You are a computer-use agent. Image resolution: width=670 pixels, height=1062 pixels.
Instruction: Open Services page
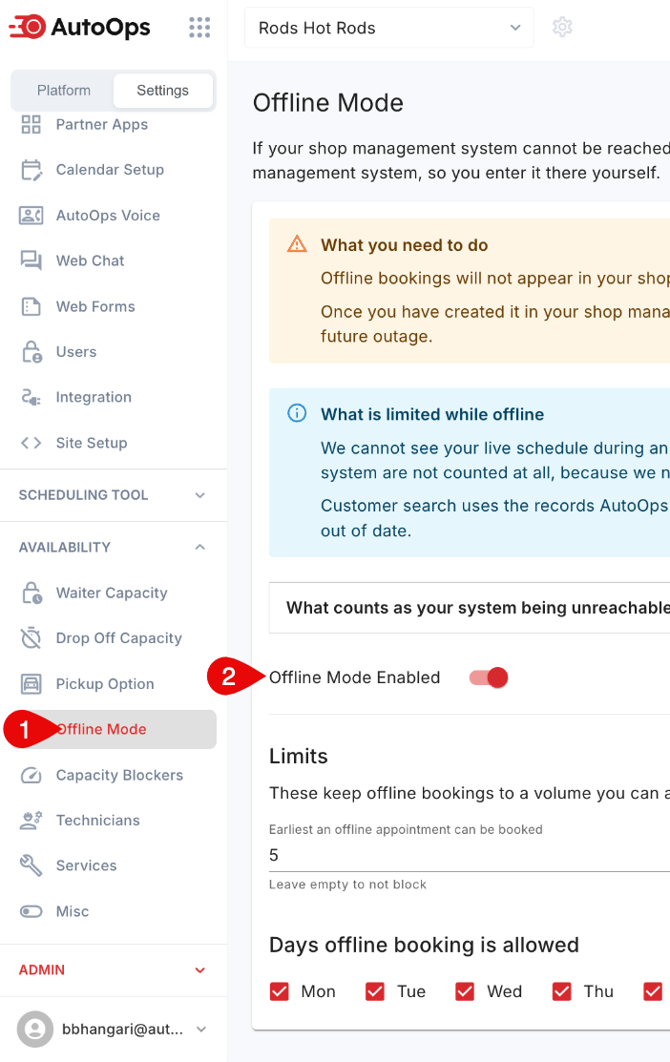86,866
